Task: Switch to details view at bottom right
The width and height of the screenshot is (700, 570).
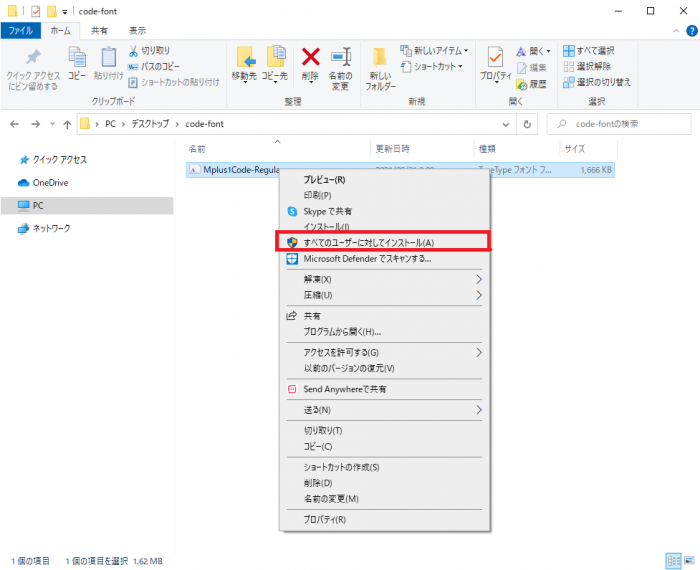Action: tap(672, 560)
